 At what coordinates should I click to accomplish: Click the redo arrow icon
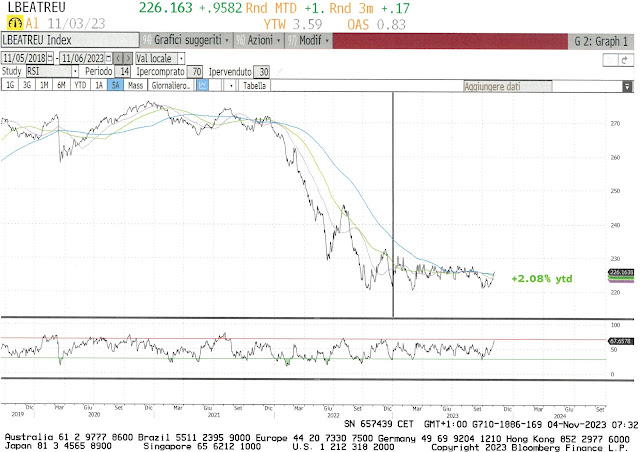[x=625, y=60]
